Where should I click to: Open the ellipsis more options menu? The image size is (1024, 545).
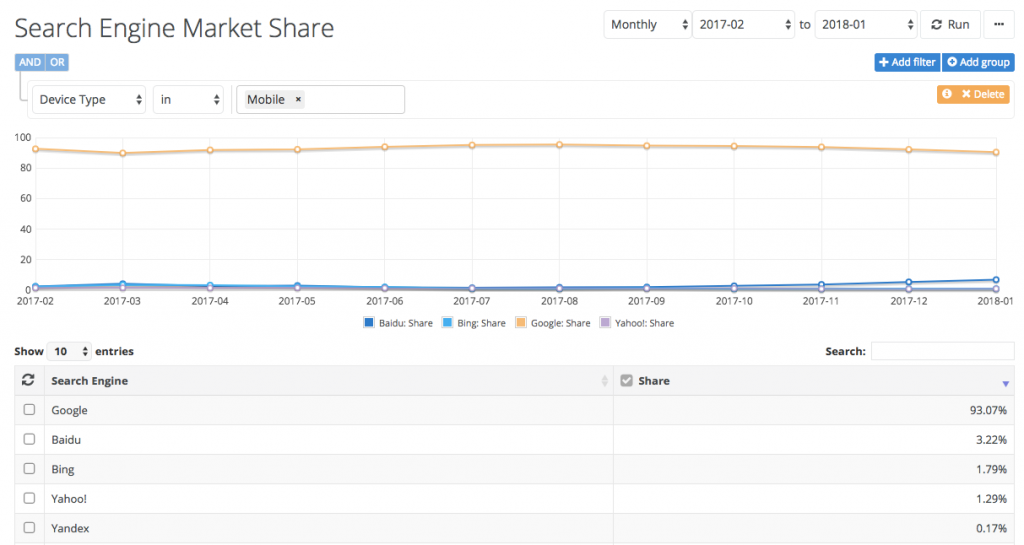[999, 25]
